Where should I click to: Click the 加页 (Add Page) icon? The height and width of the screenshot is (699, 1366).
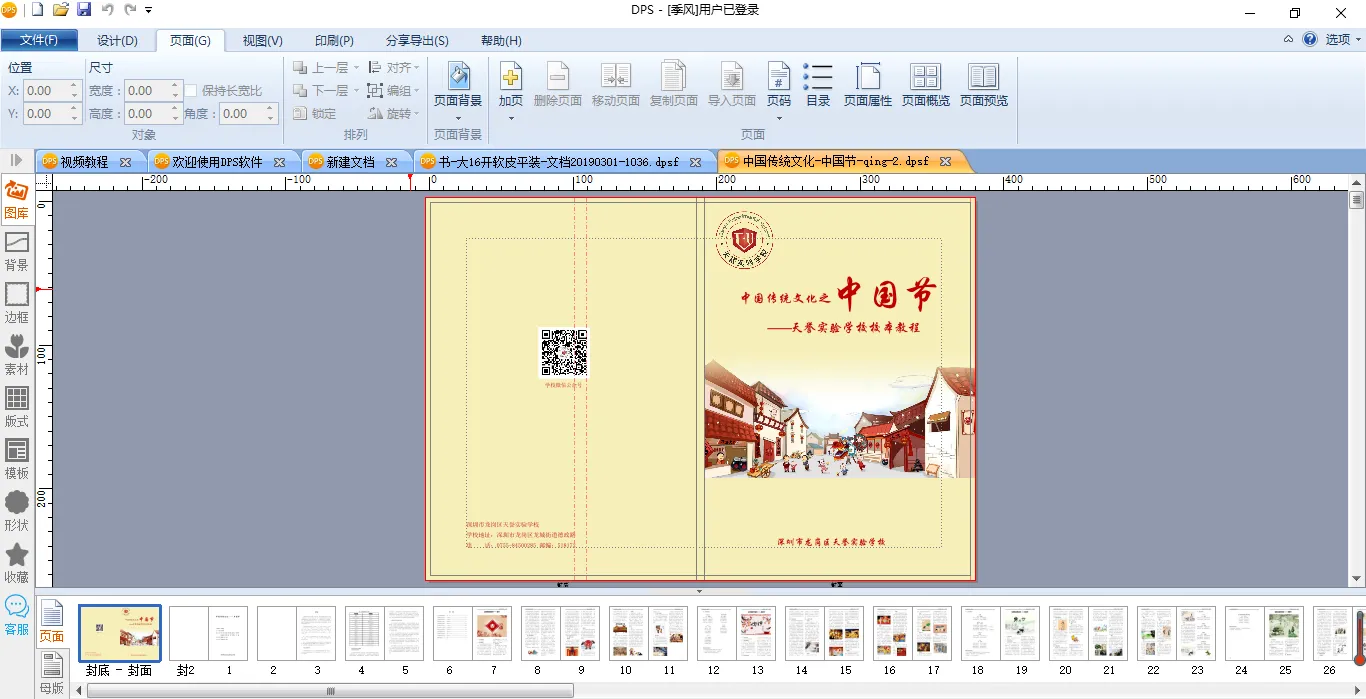point(511,78)
